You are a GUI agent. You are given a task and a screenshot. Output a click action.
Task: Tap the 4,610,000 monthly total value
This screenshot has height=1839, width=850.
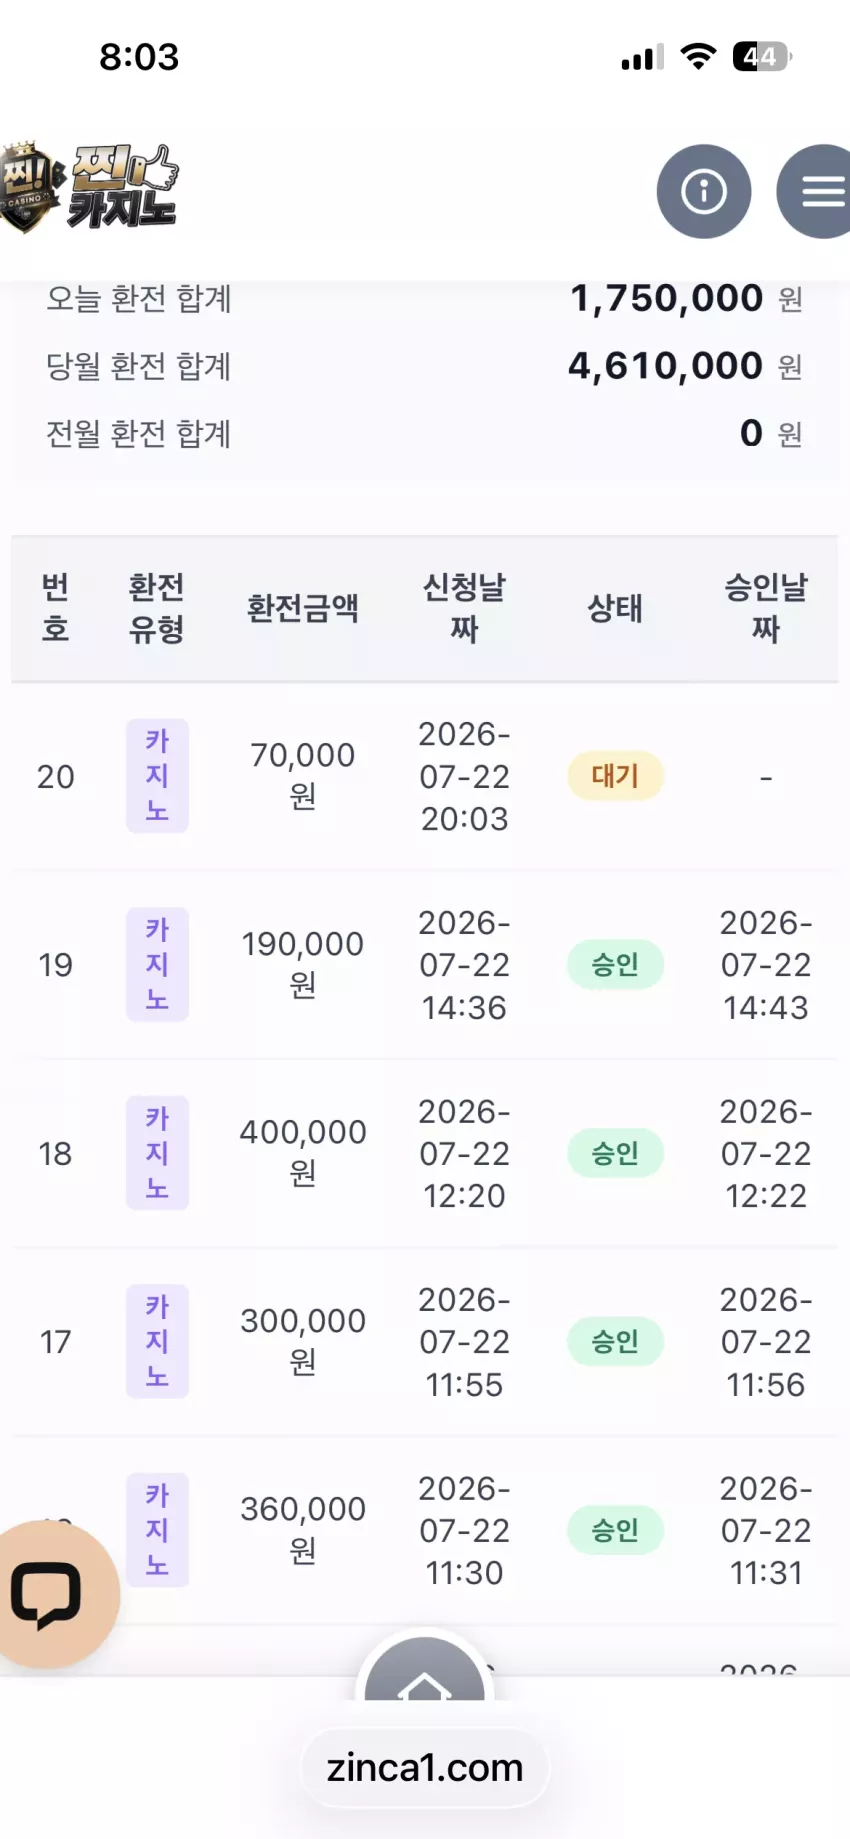pos(666,366)
